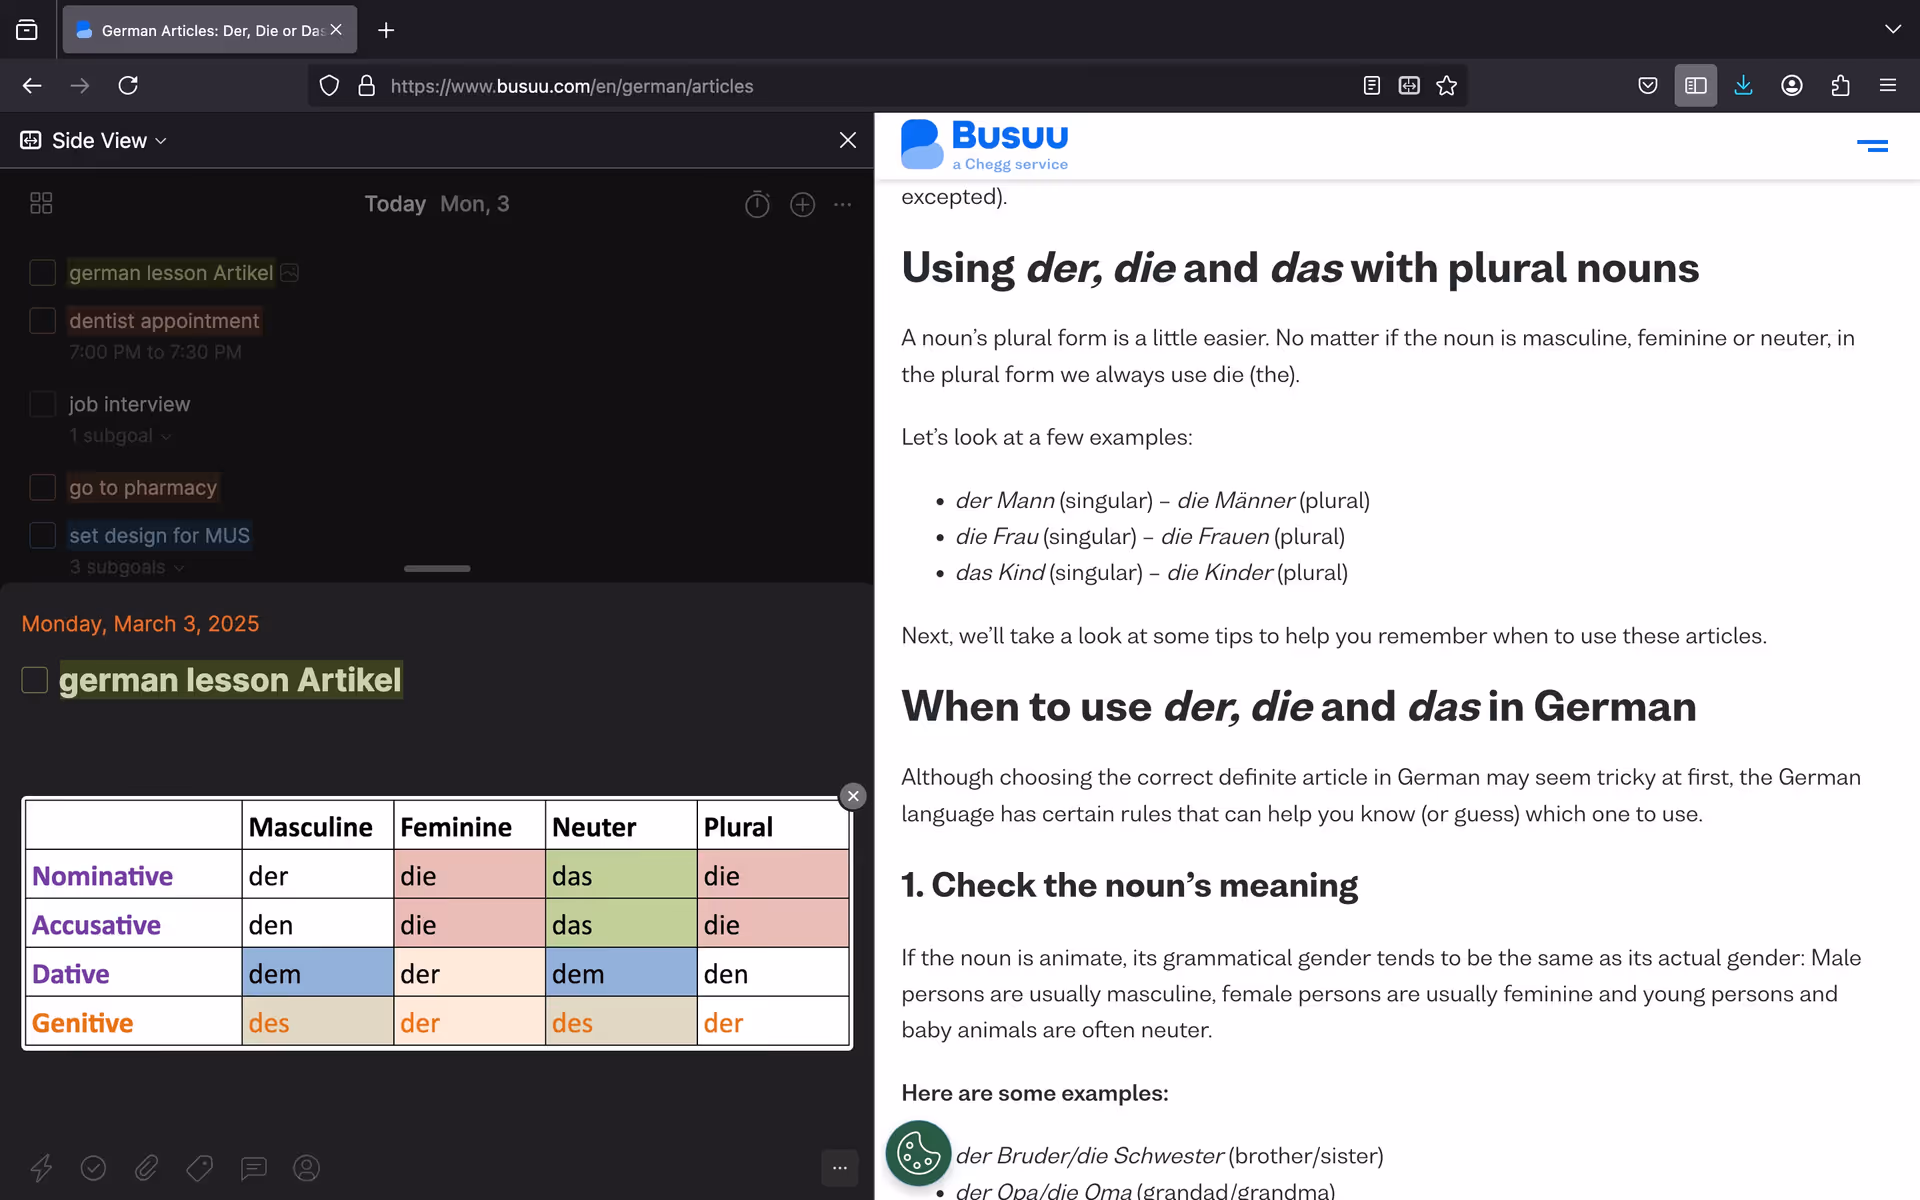Open comments via the speech bubble icon
This screenshot has height=1200, width=1920.
point(253,1168)
